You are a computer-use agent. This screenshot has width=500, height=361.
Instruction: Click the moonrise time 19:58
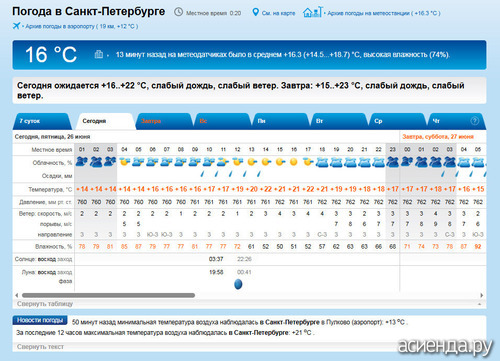point(216,272)
